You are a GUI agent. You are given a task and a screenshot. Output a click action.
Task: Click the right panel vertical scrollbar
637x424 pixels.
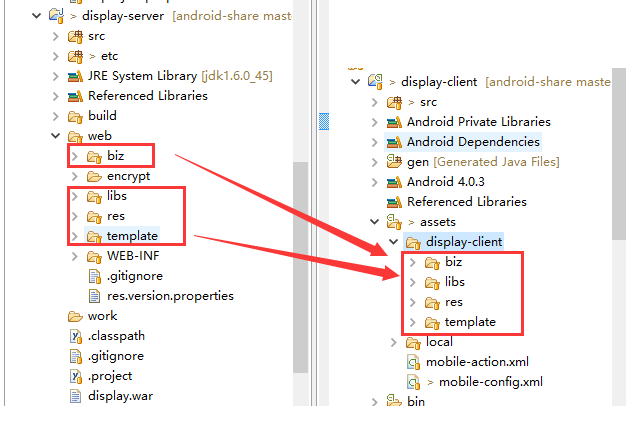tap(619, 154)
